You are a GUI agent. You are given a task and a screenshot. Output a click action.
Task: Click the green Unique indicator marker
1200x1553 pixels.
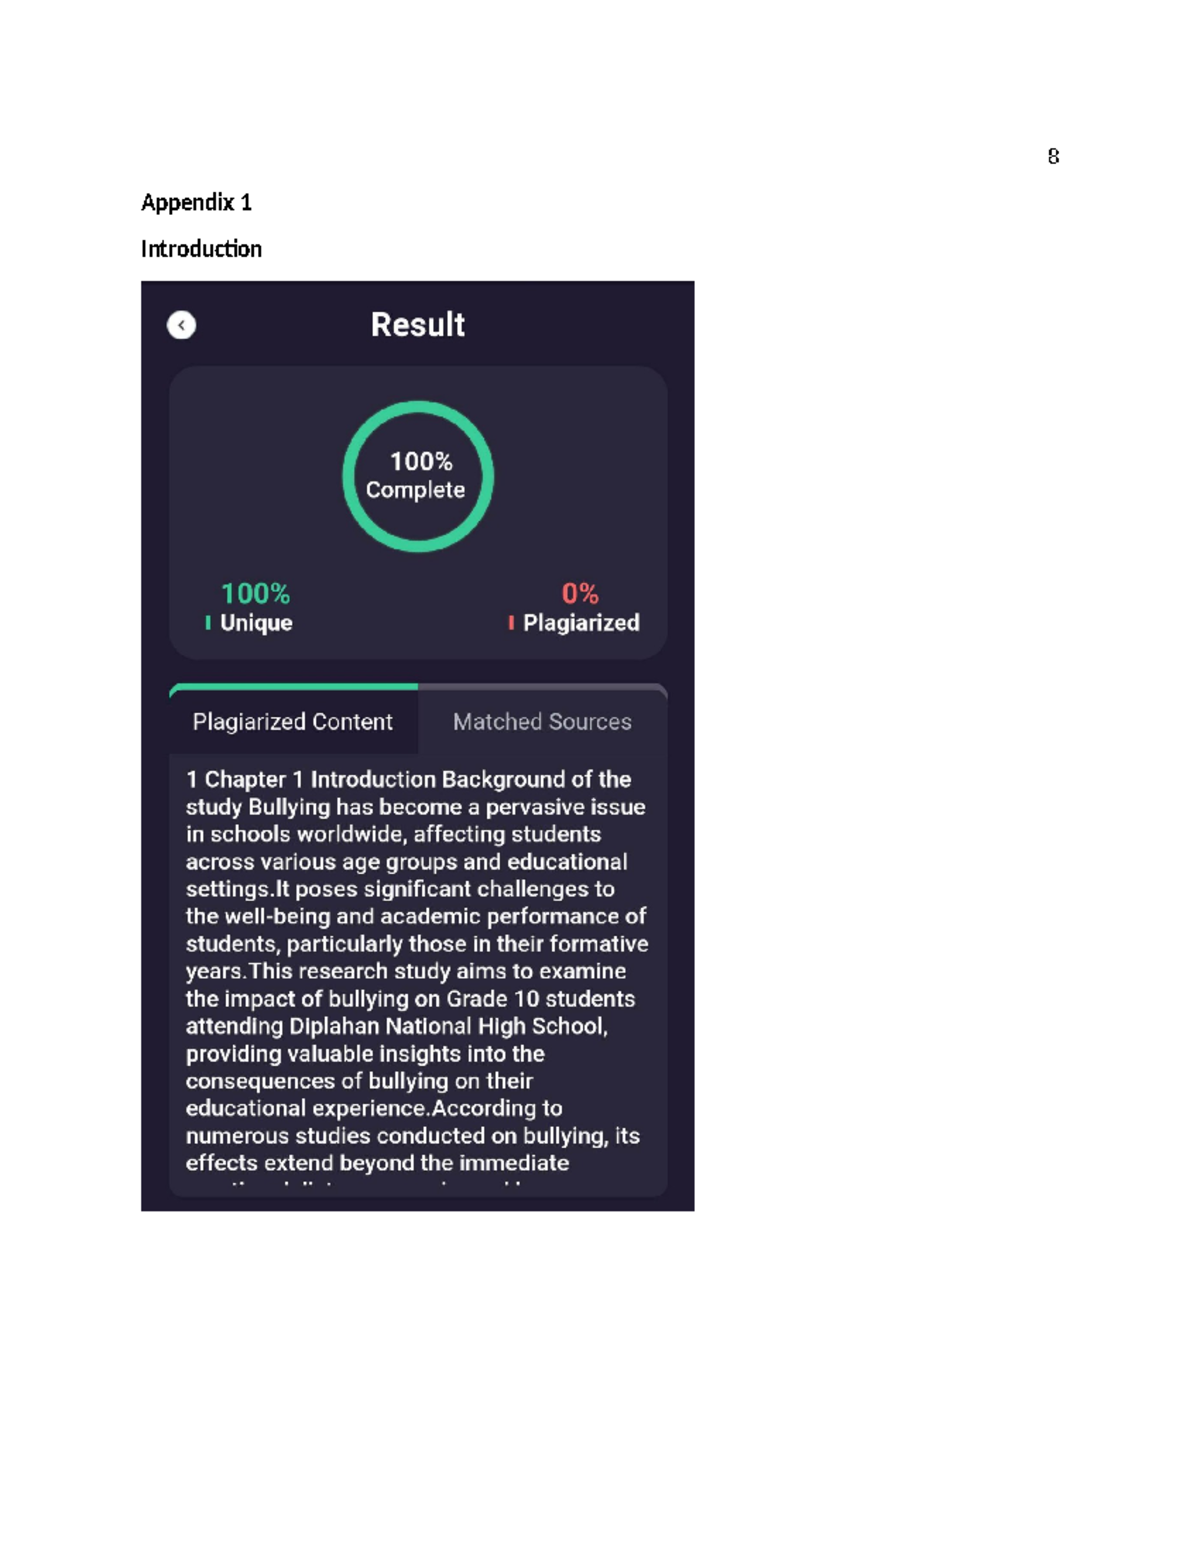[208, 623]
